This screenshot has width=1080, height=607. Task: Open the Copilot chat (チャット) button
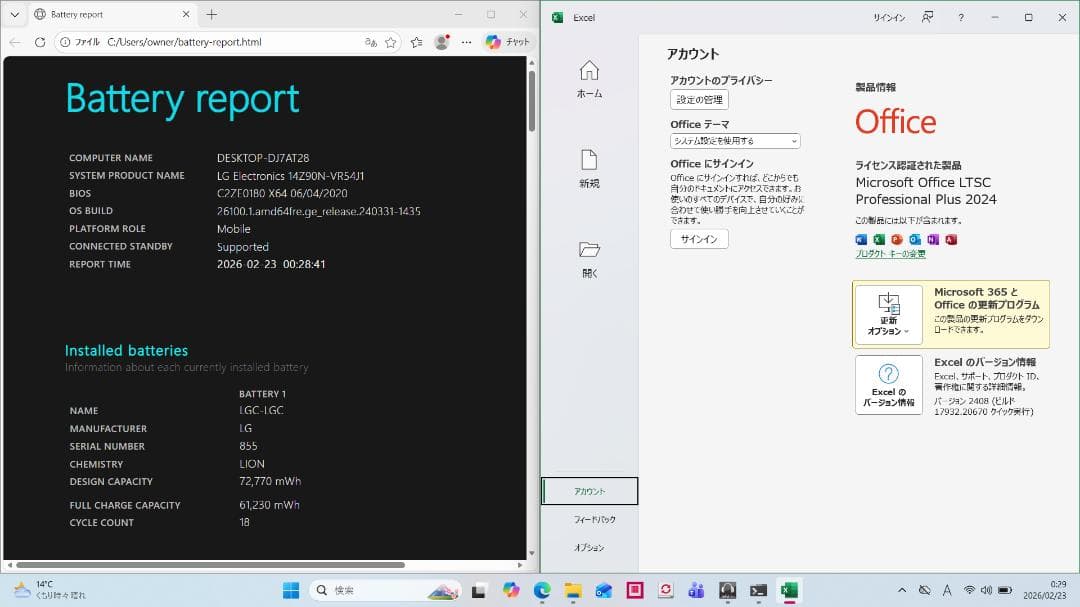tap(508, 42)
